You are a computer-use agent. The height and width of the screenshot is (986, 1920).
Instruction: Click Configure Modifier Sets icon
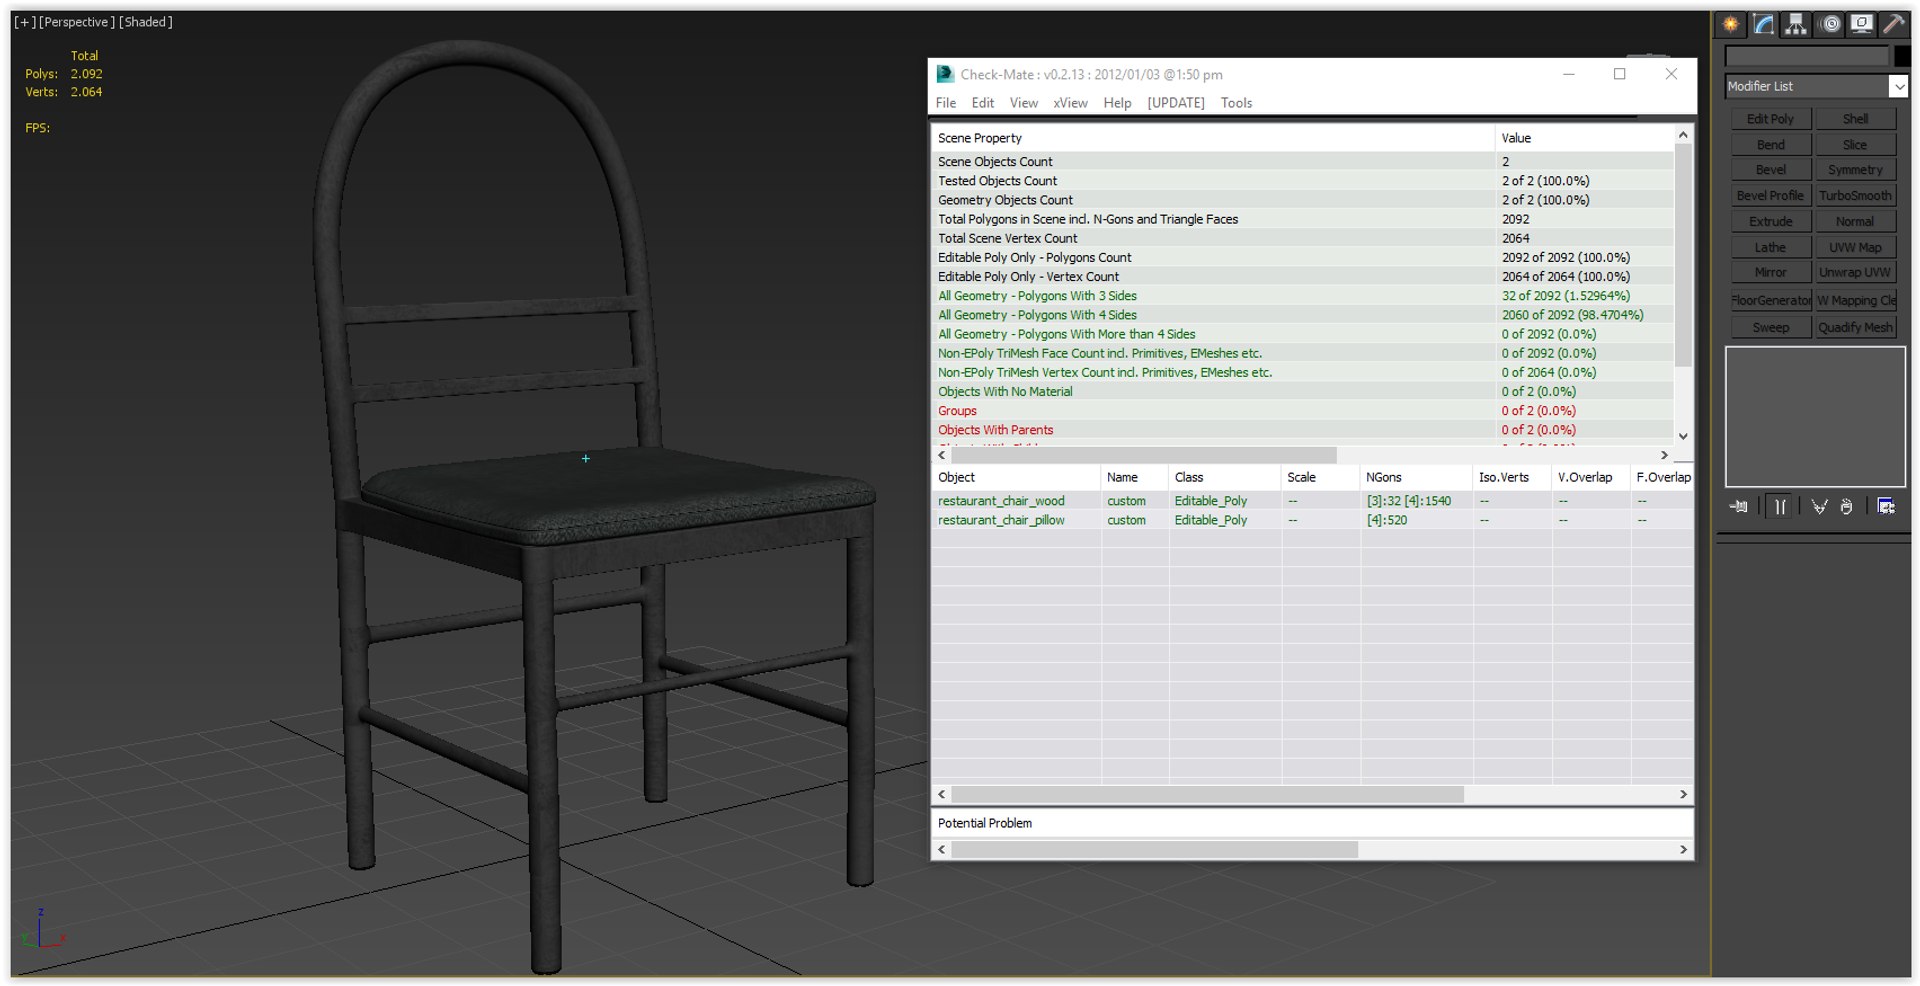click(x=1886, y=507)
